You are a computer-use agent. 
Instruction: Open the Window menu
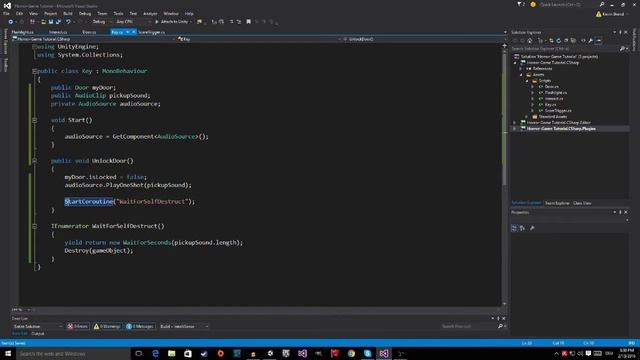[x=171, y=13]
